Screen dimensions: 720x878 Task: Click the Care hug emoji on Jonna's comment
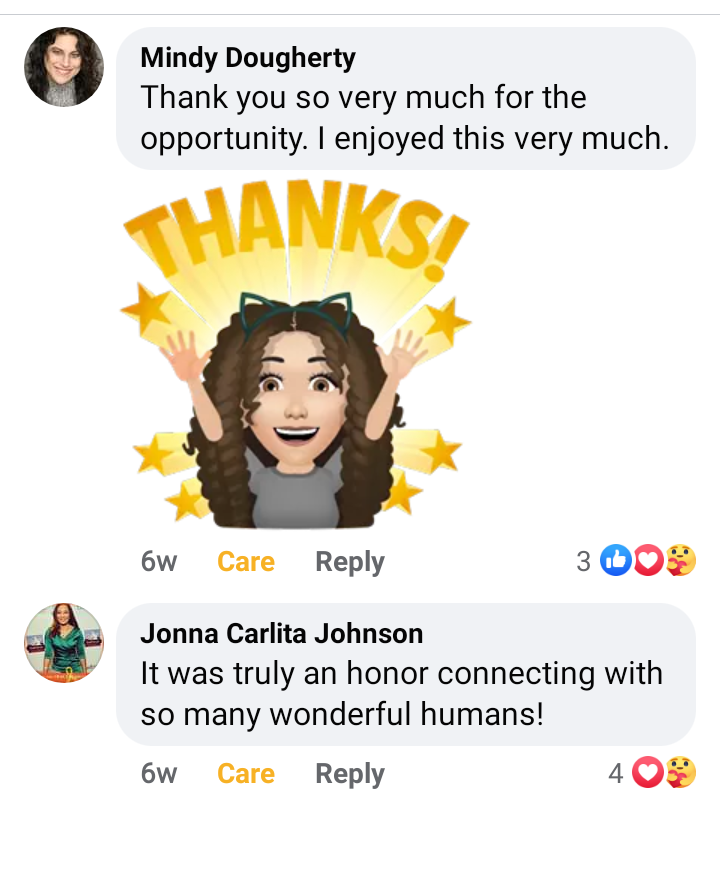681,772
